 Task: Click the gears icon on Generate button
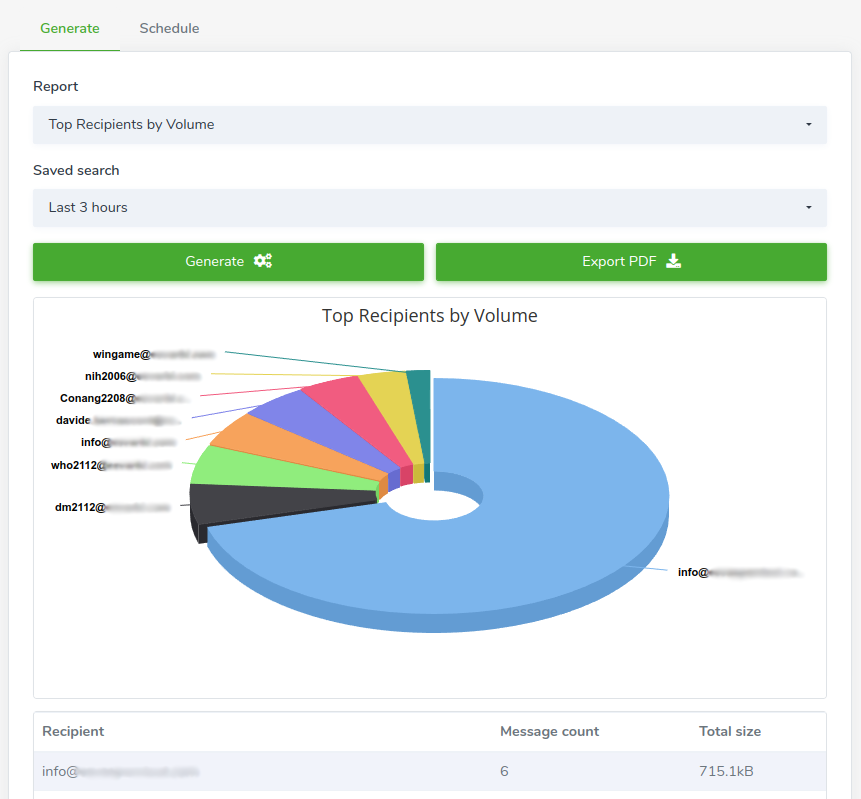tap(262, 261)
